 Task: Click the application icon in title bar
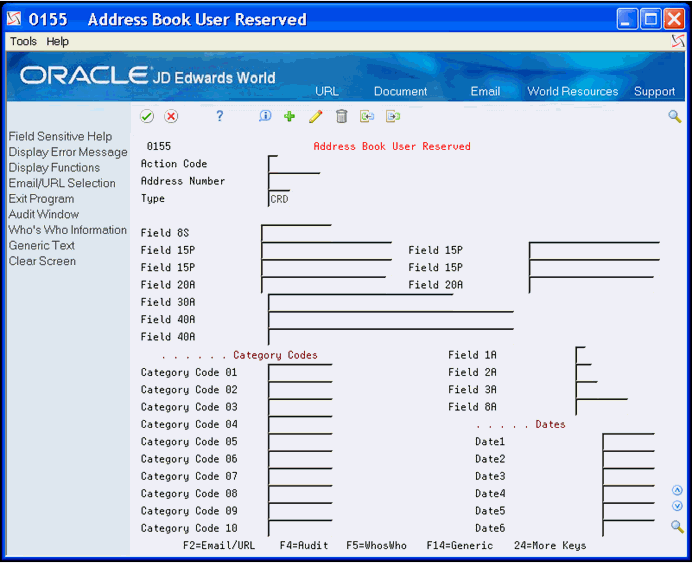[14, 19]
